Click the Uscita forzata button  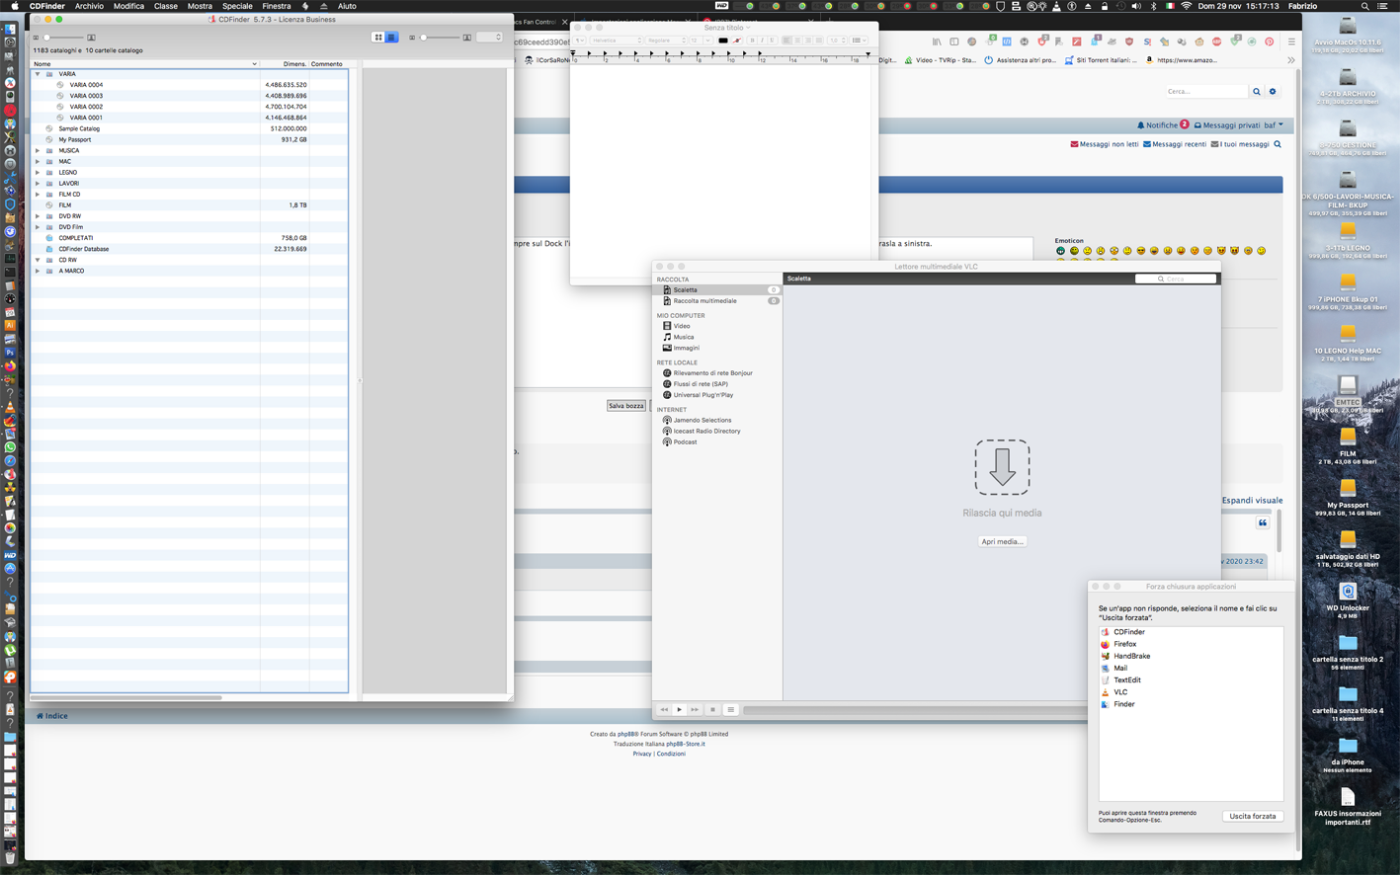1252,816
